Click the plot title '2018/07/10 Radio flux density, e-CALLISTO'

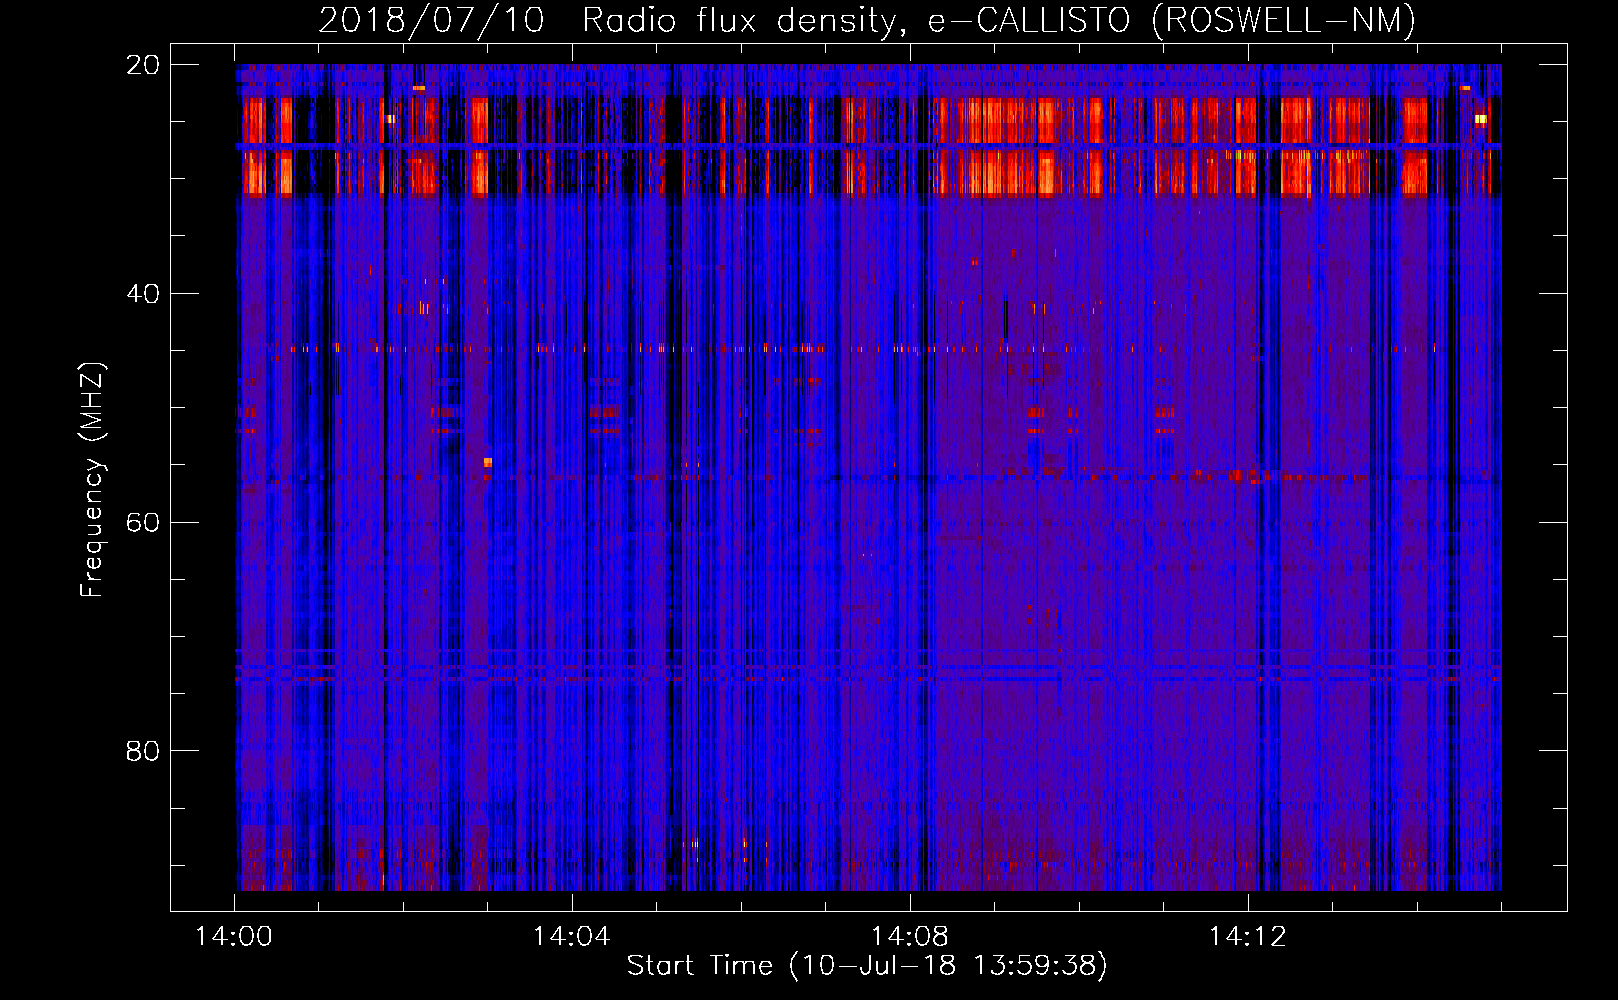point(866,20)
